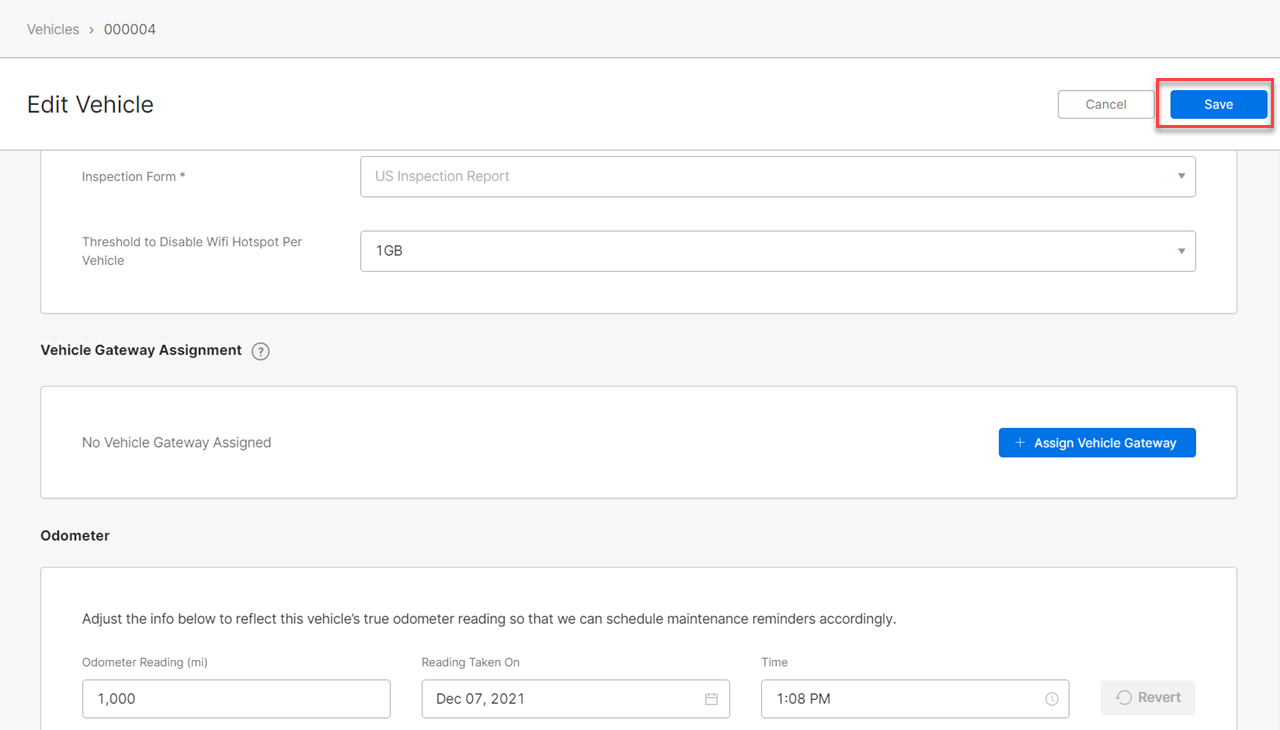Screen dimensions: 1280x730
Task: Expand the Inspection Form dropdown arrow
Action: (1181, 177)
